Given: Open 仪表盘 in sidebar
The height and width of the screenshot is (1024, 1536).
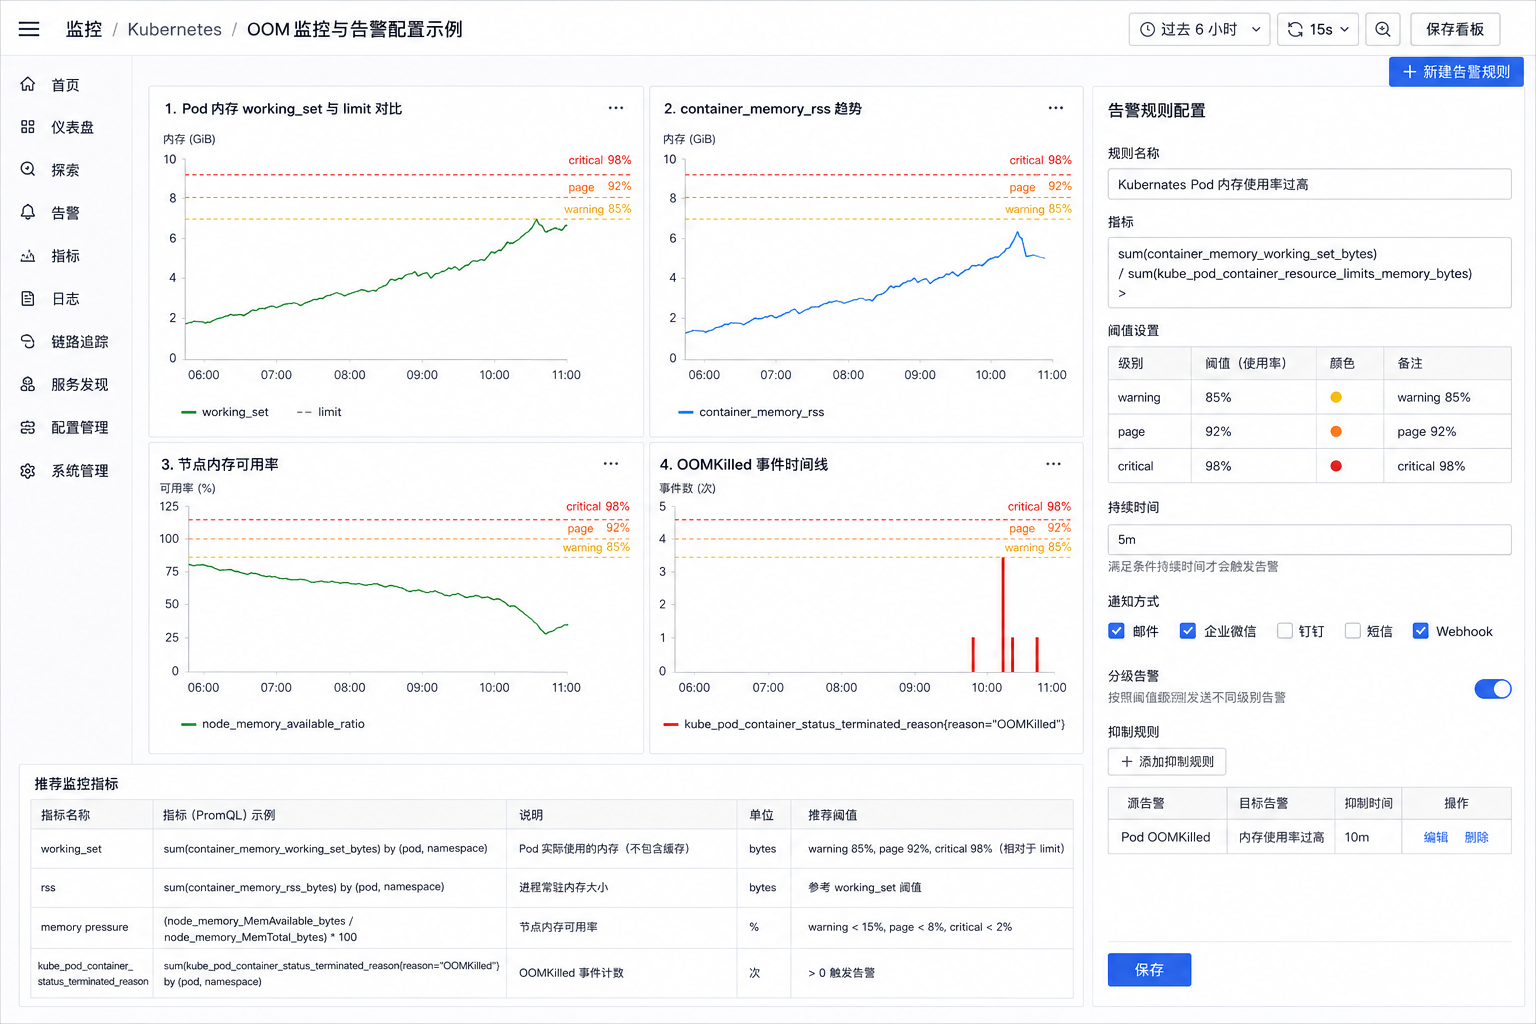Looking at the screenshot, I should point(73,128).
